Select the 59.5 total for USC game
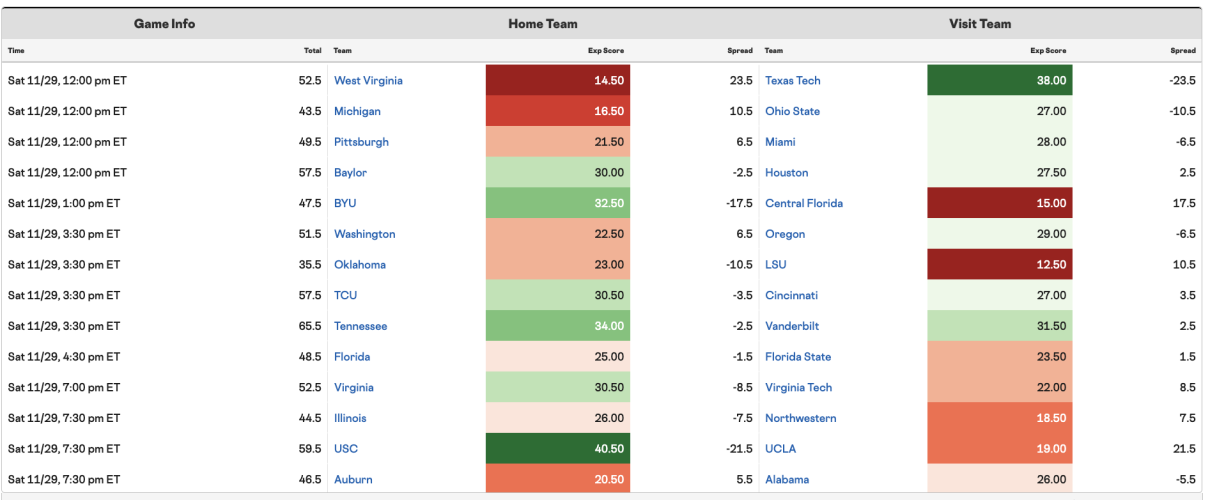 click(310, 449)
